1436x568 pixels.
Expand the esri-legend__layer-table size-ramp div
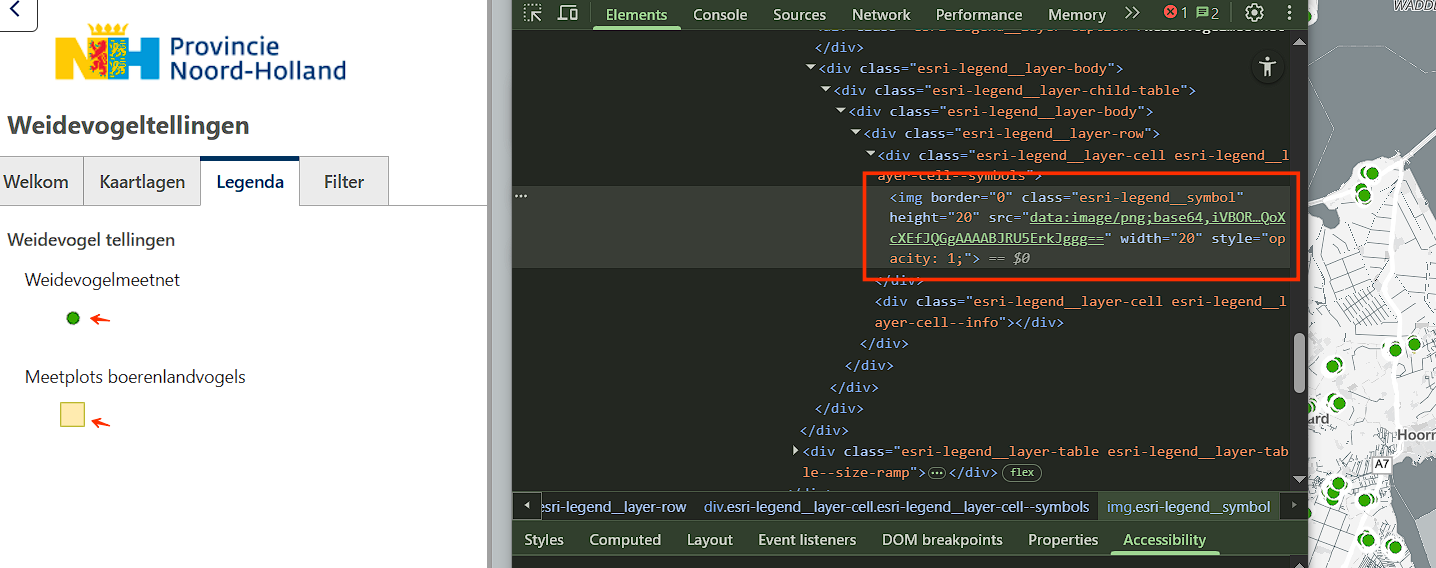(796, 451)
